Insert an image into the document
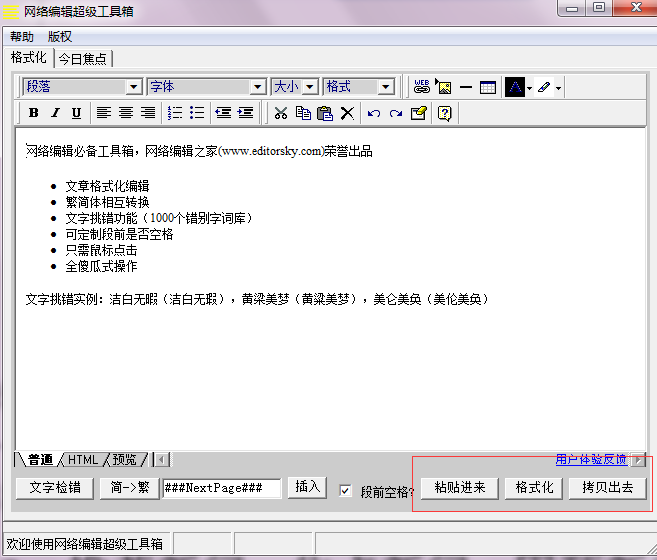The image size is (657, 560). [x=444, y=87]
